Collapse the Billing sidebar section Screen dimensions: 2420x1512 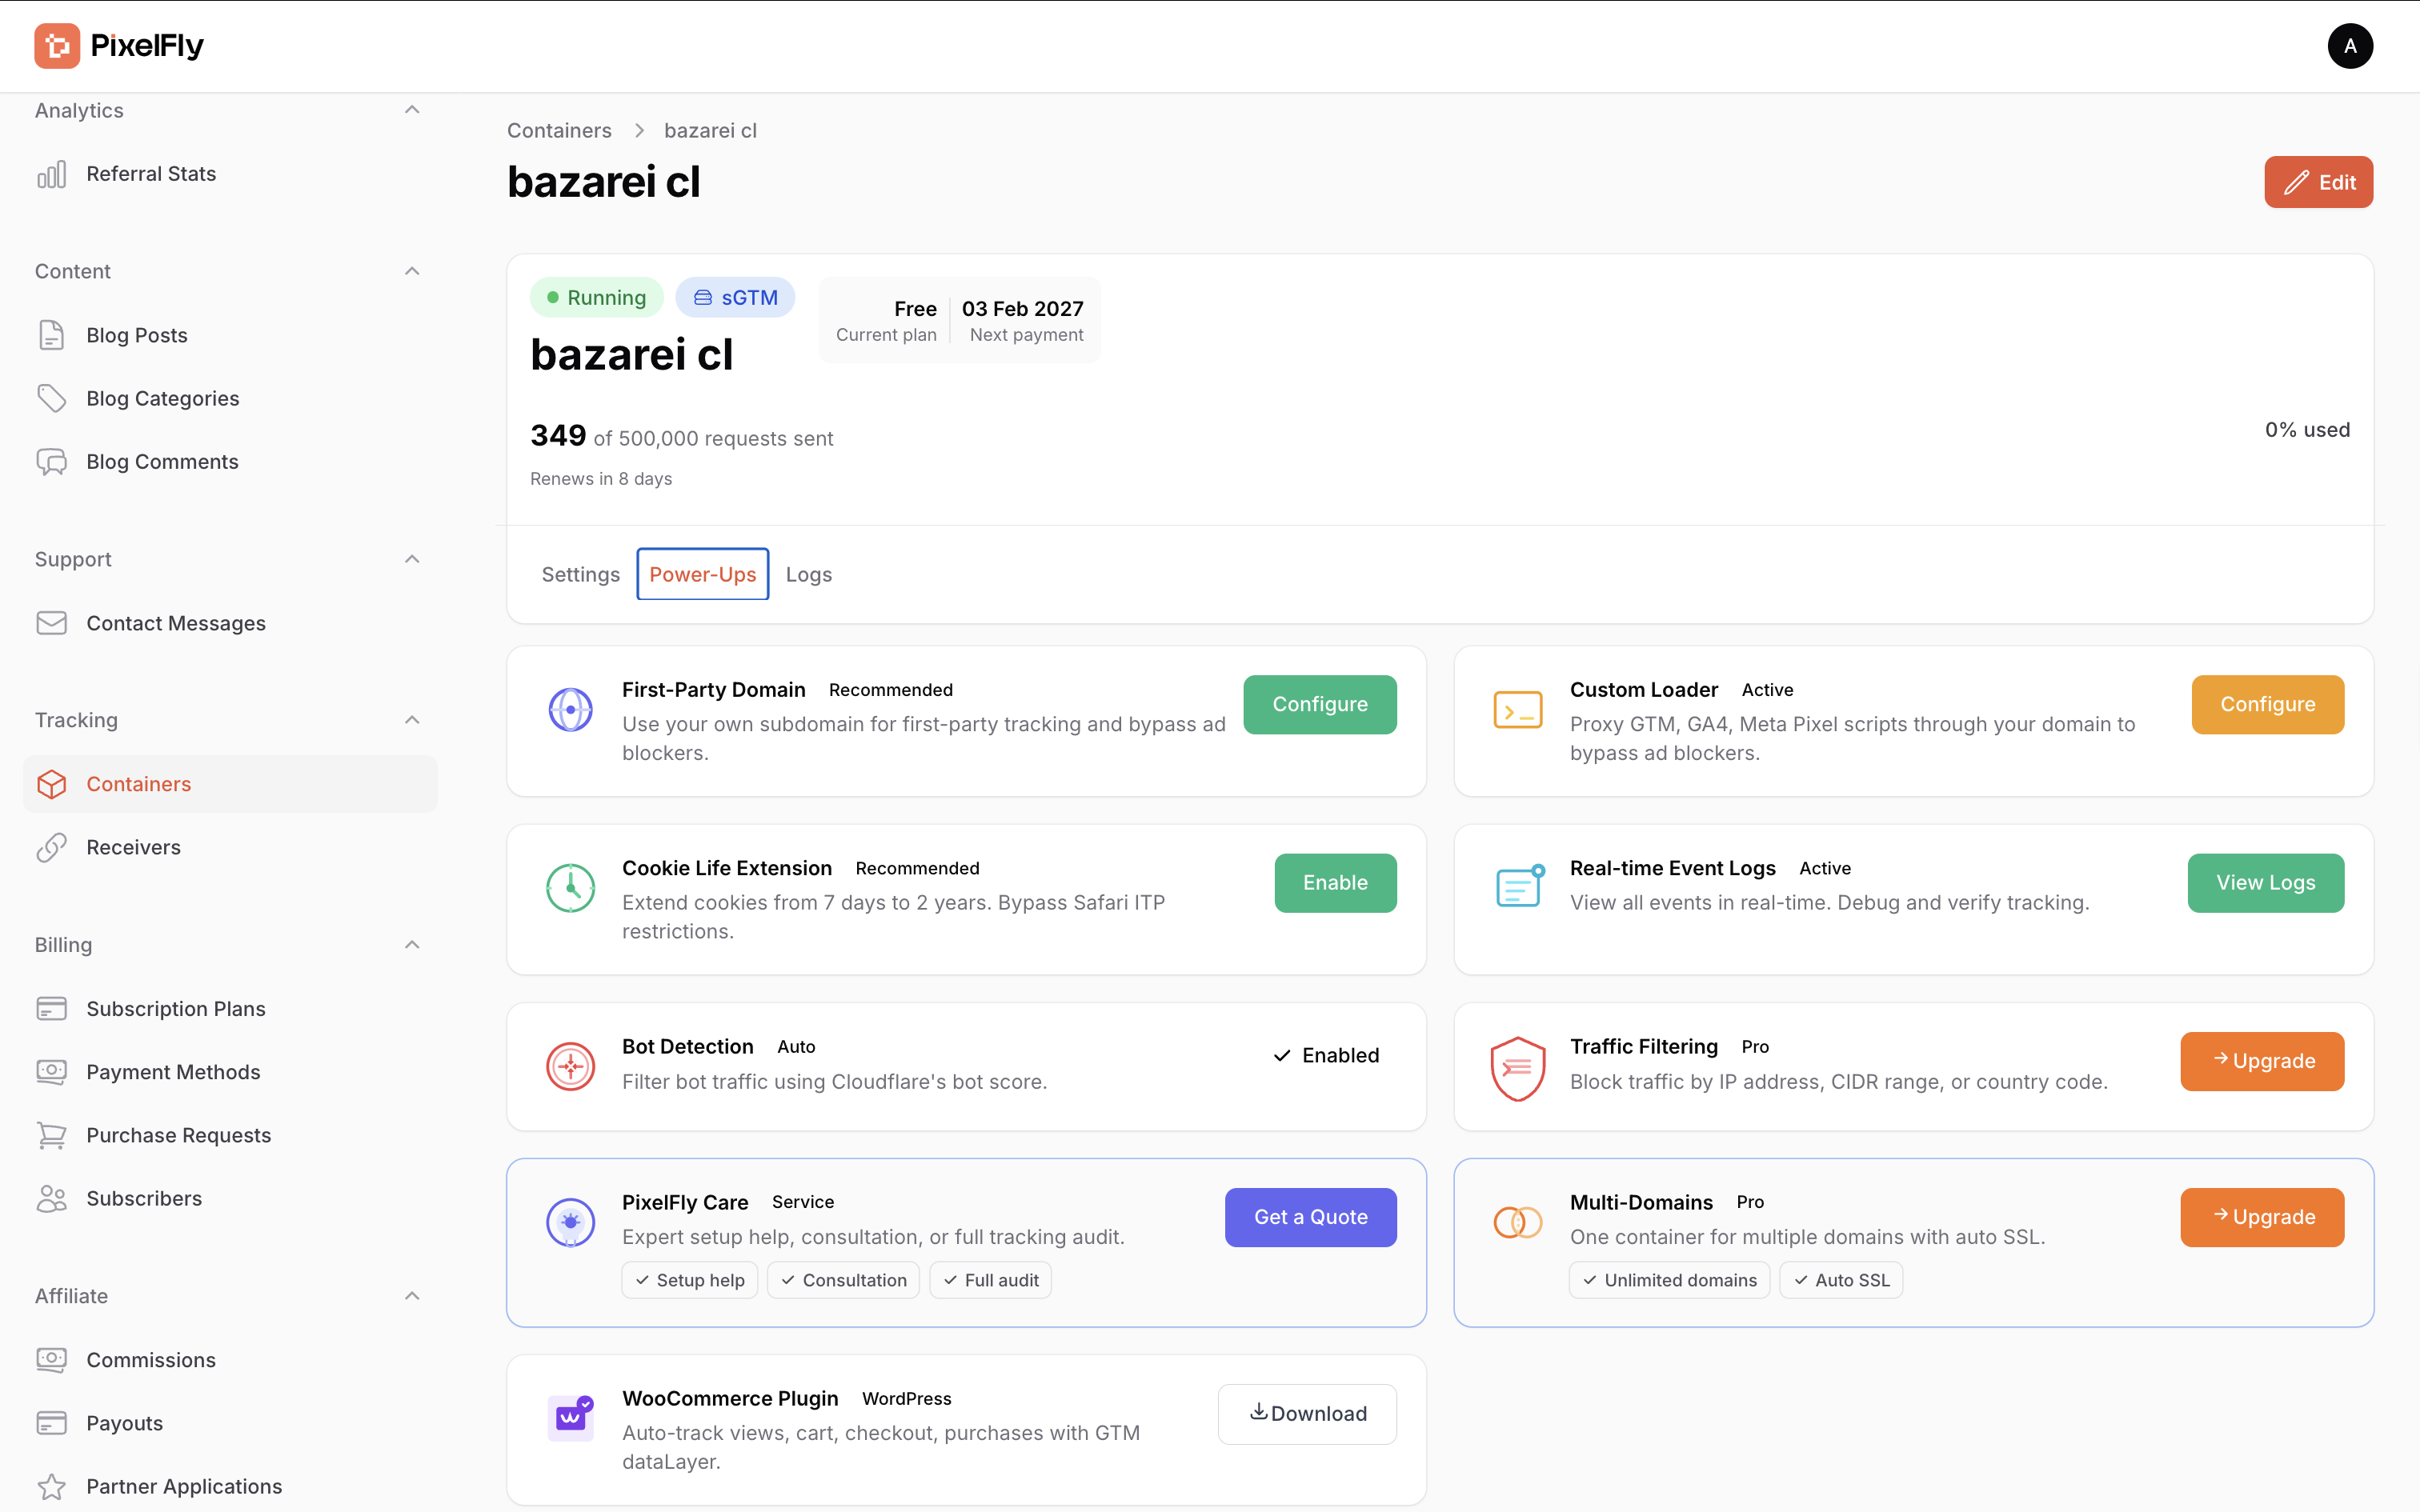pos(412,945)
